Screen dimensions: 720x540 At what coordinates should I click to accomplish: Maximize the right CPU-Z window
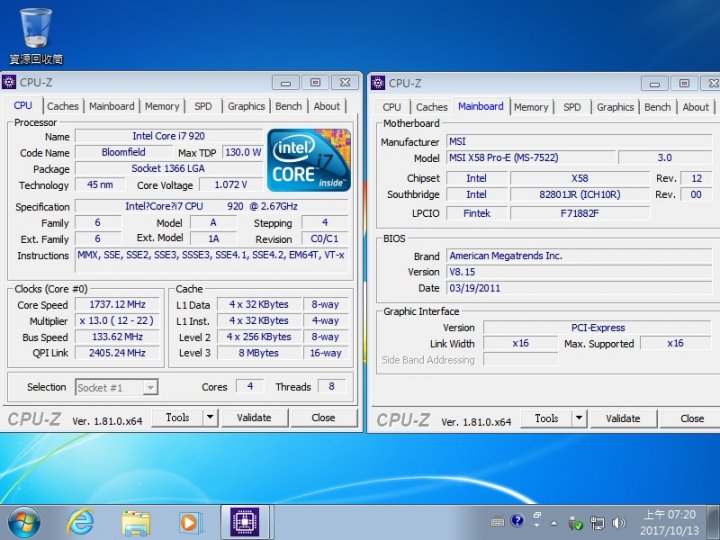click(x=684, y=84)
